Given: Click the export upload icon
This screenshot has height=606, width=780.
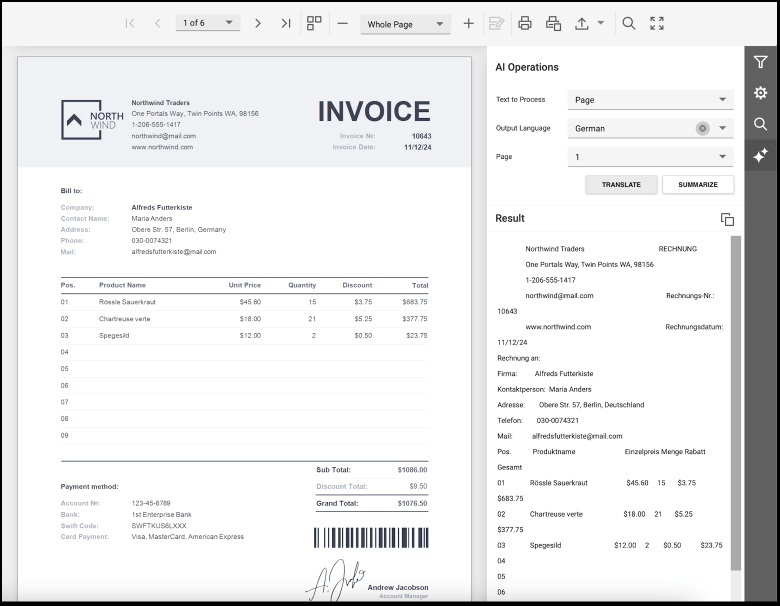Looking at the screenshot, I should [x=582, y=23].
